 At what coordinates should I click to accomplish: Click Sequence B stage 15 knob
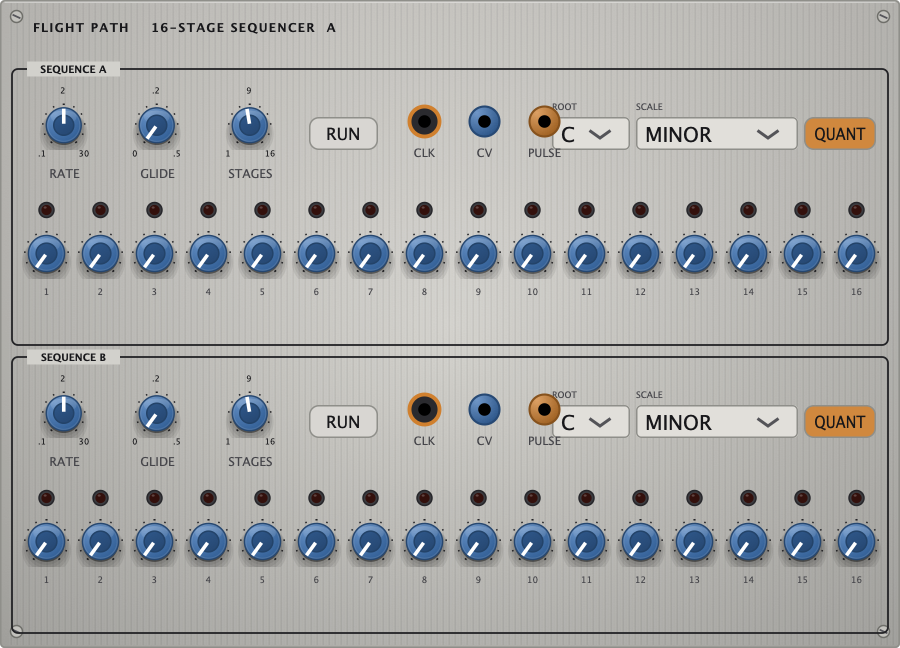(802, 542)
